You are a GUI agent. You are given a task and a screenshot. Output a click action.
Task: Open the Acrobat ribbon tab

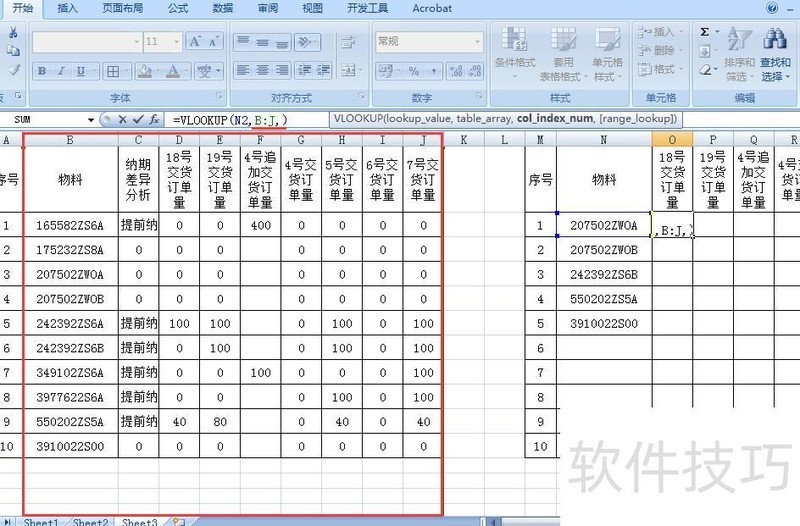432,8
